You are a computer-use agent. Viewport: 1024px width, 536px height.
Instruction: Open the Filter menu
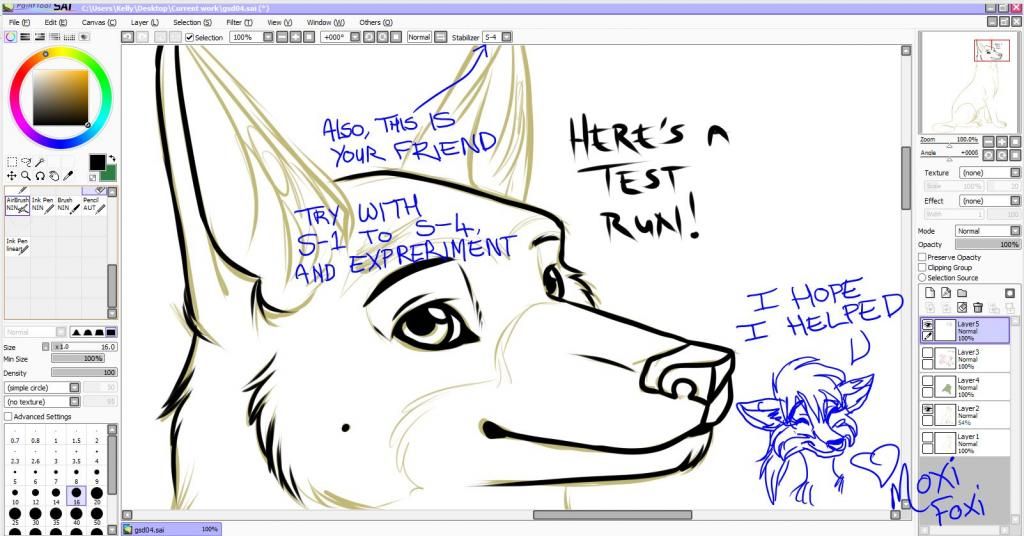[239, 21]
